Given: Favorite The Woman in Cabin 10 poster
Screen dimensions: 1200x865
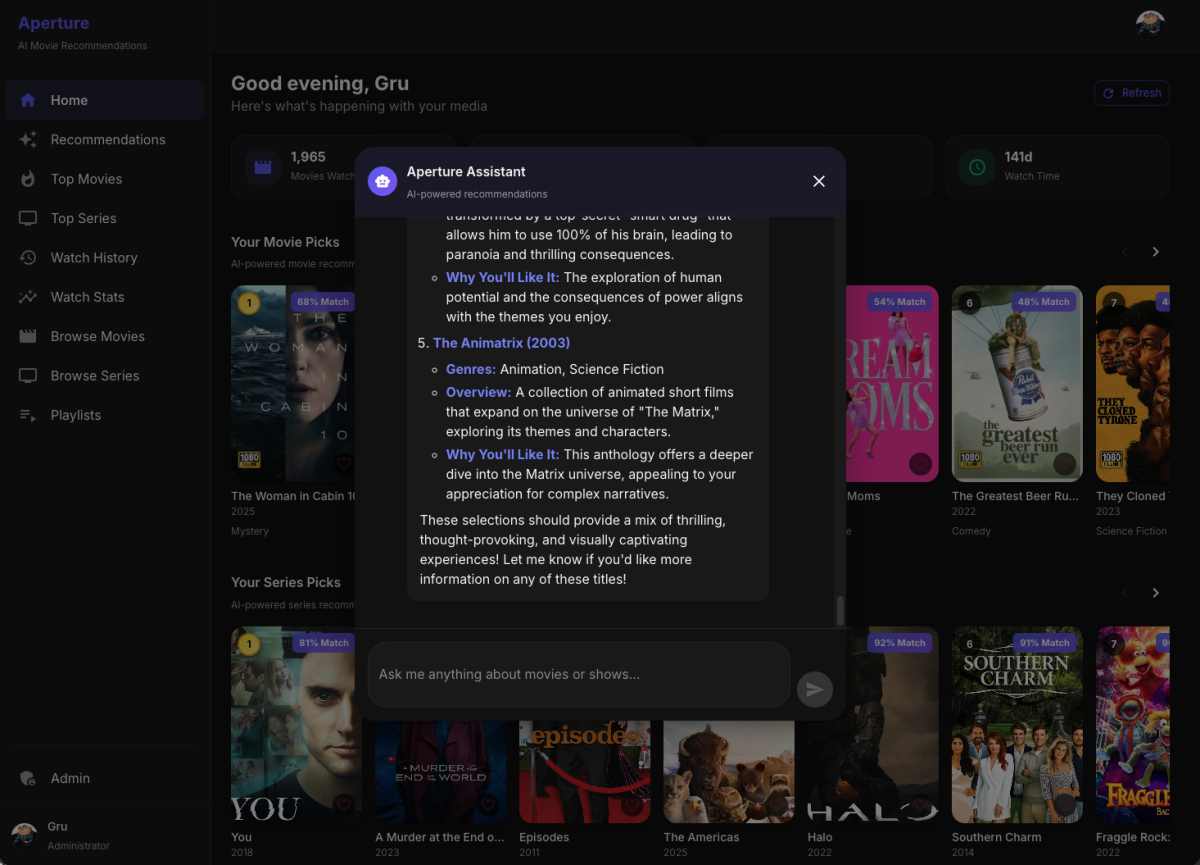Looking at the screenshot, I should click(x=344, y=464).
